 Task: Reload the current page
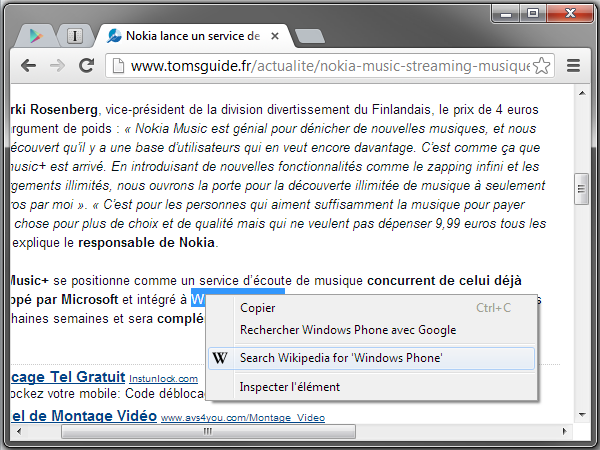[x=86, y=66]
